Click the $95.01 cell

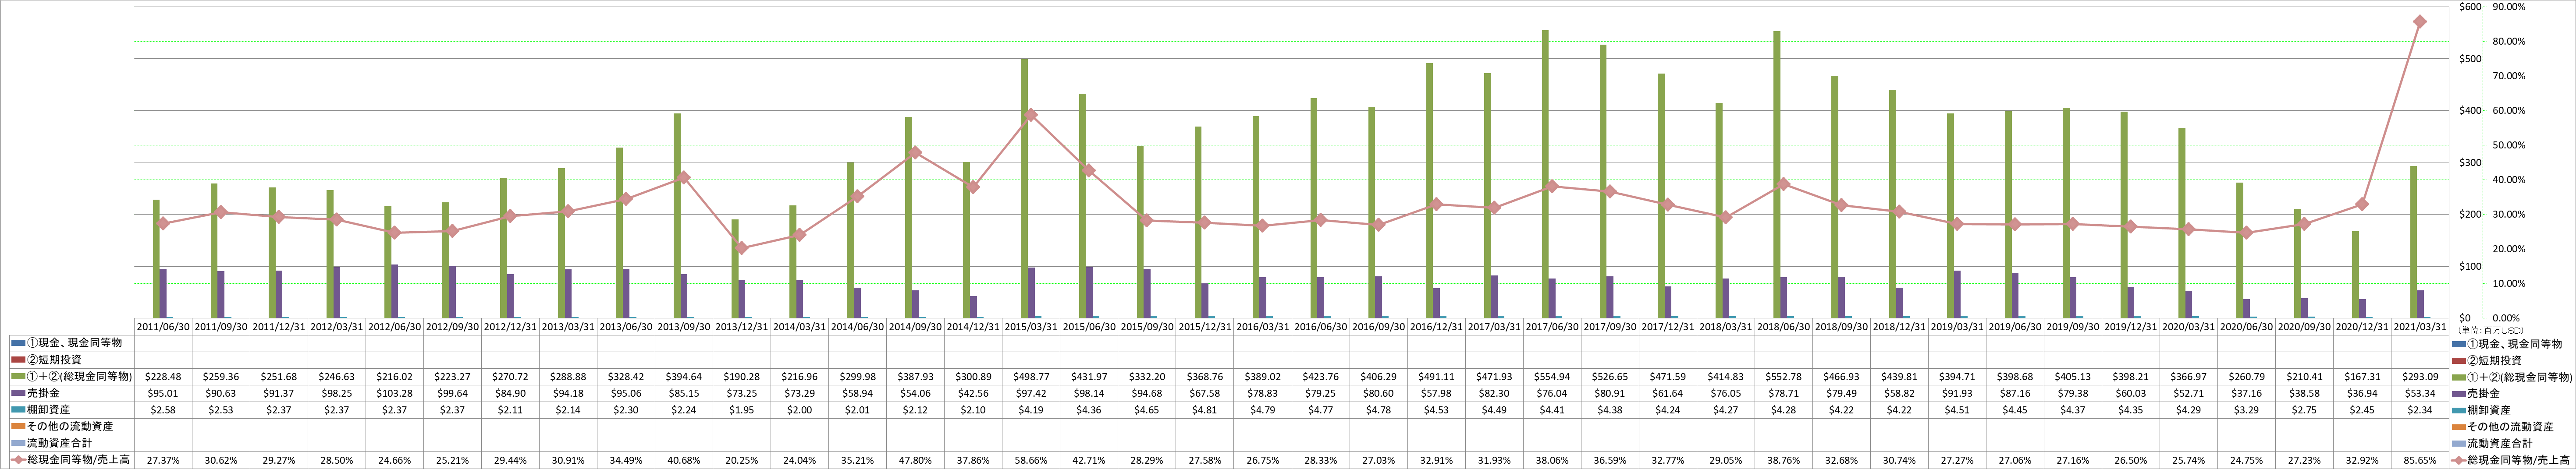coord(163,393)
